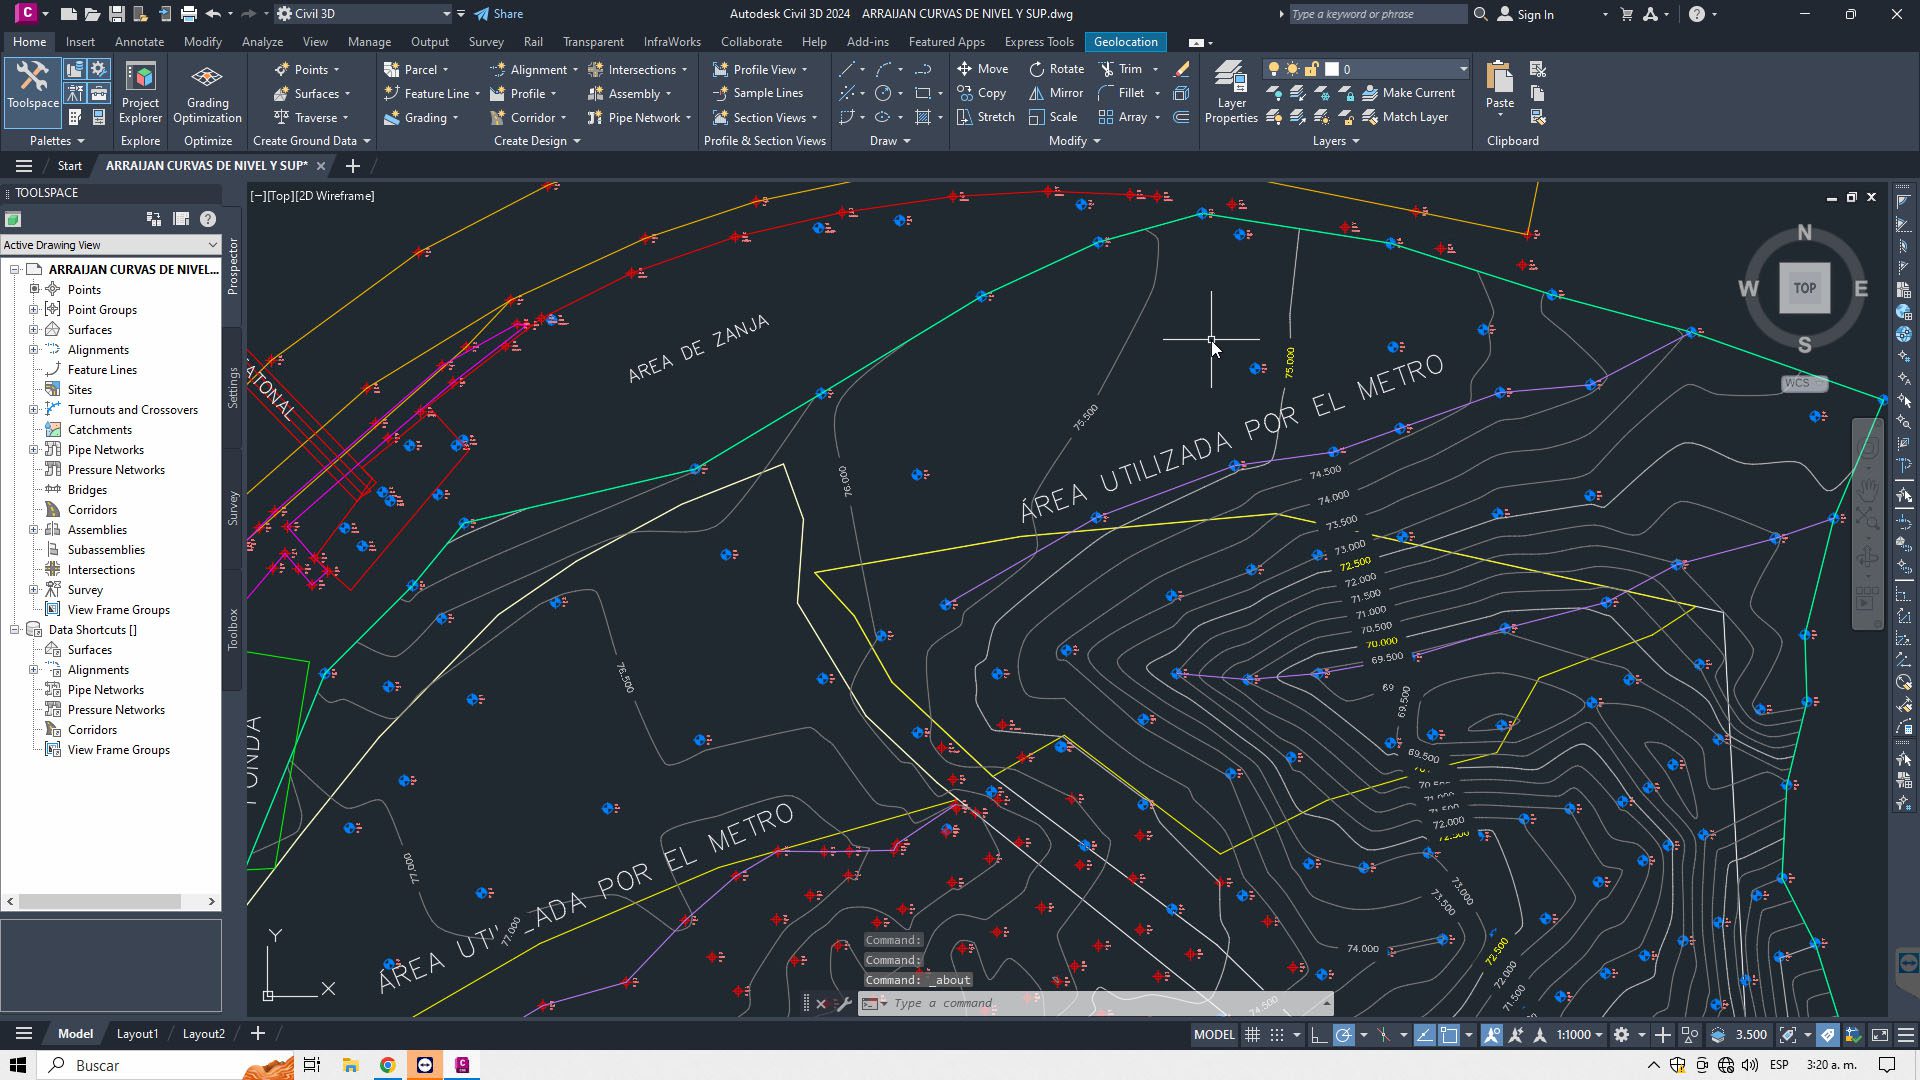Open the Toolspace palette button
Screen dimensions: 1920x1080
[32, 86]
